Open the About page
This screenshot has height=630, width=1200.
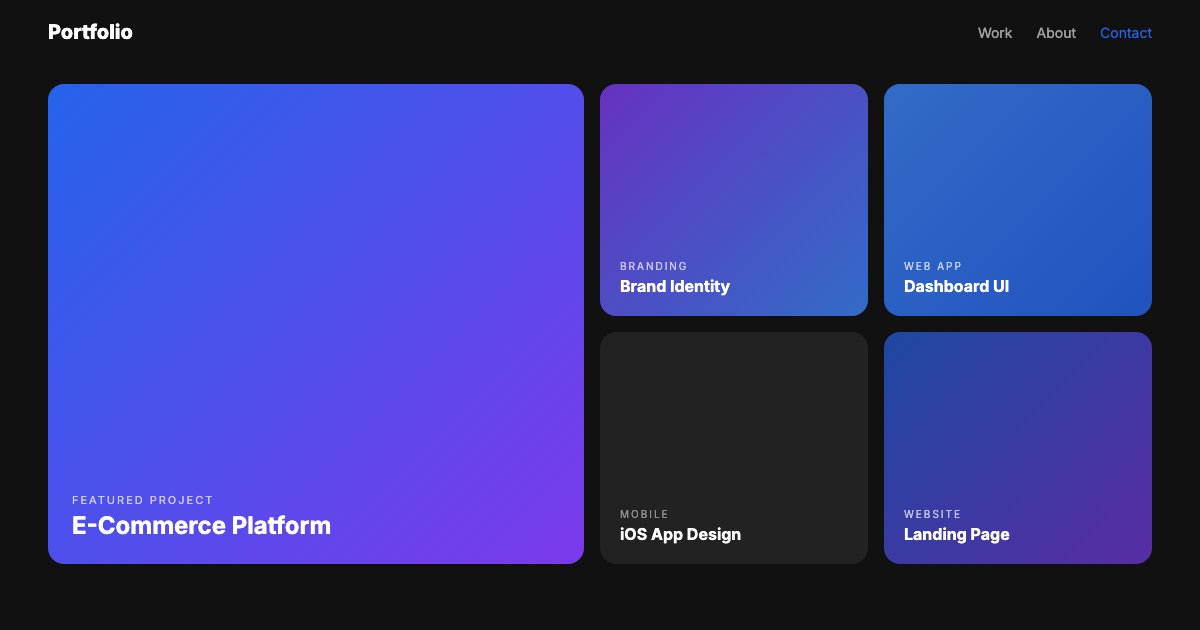pos(1056,33)
